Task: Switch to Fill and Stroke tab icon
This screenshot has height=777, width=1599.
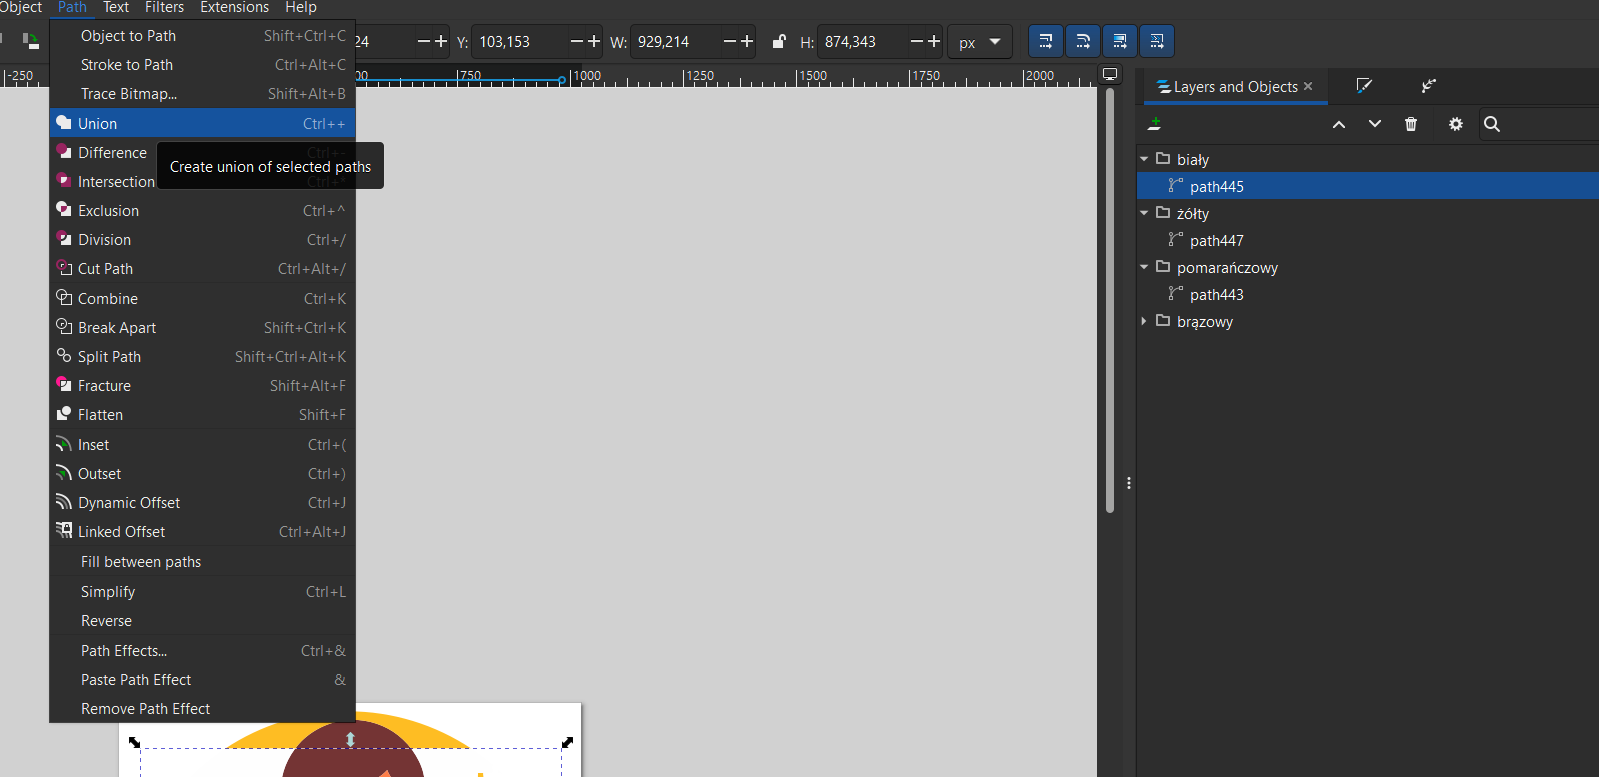Action: 1364,86
